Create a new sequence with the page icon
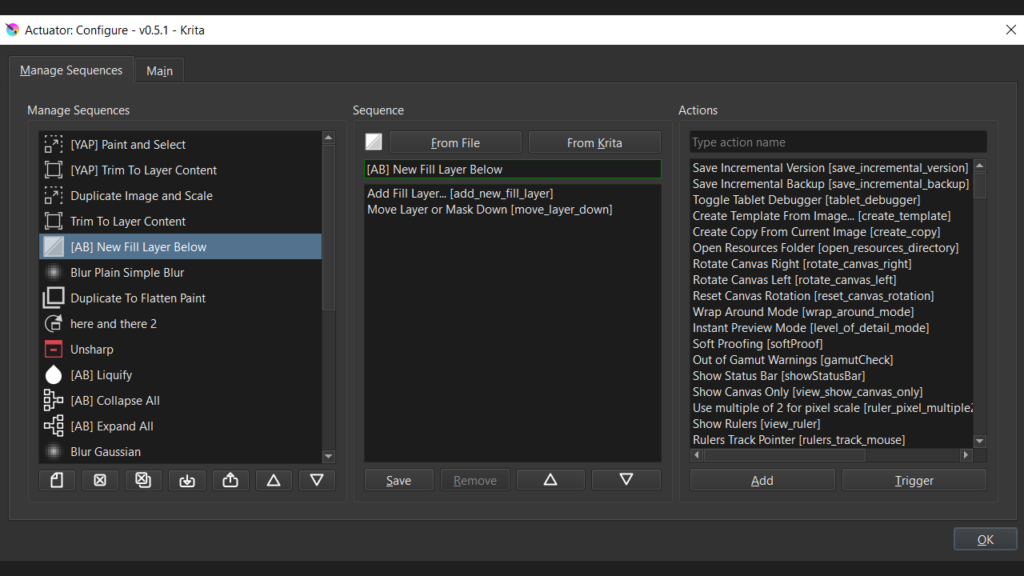1024x576 pixels. pos(57,480)
